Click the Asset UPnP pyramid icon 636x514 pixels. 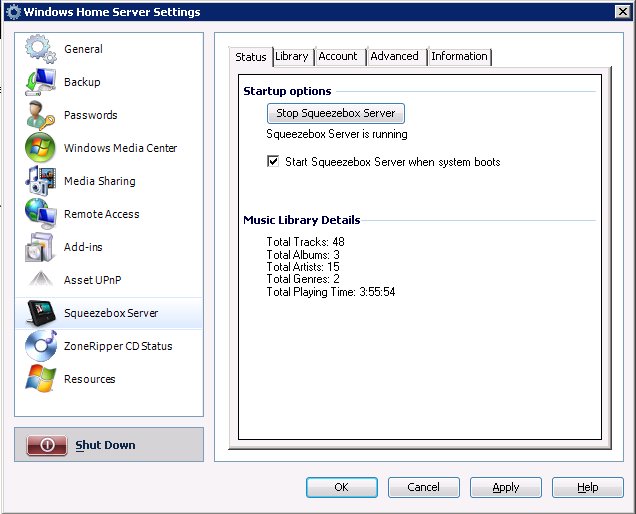coord(40,280)
